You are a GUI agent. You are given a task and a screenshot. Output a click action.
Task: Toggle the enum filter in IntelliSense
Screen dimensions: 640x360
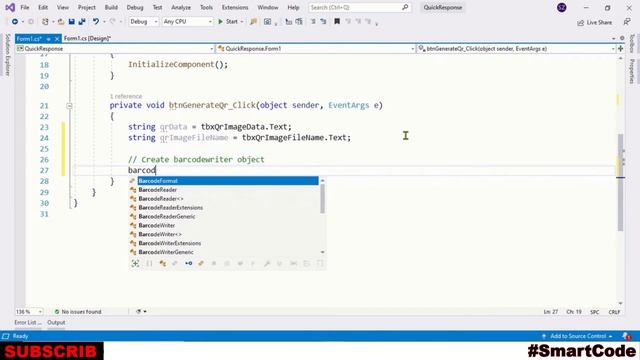point(200,264)
